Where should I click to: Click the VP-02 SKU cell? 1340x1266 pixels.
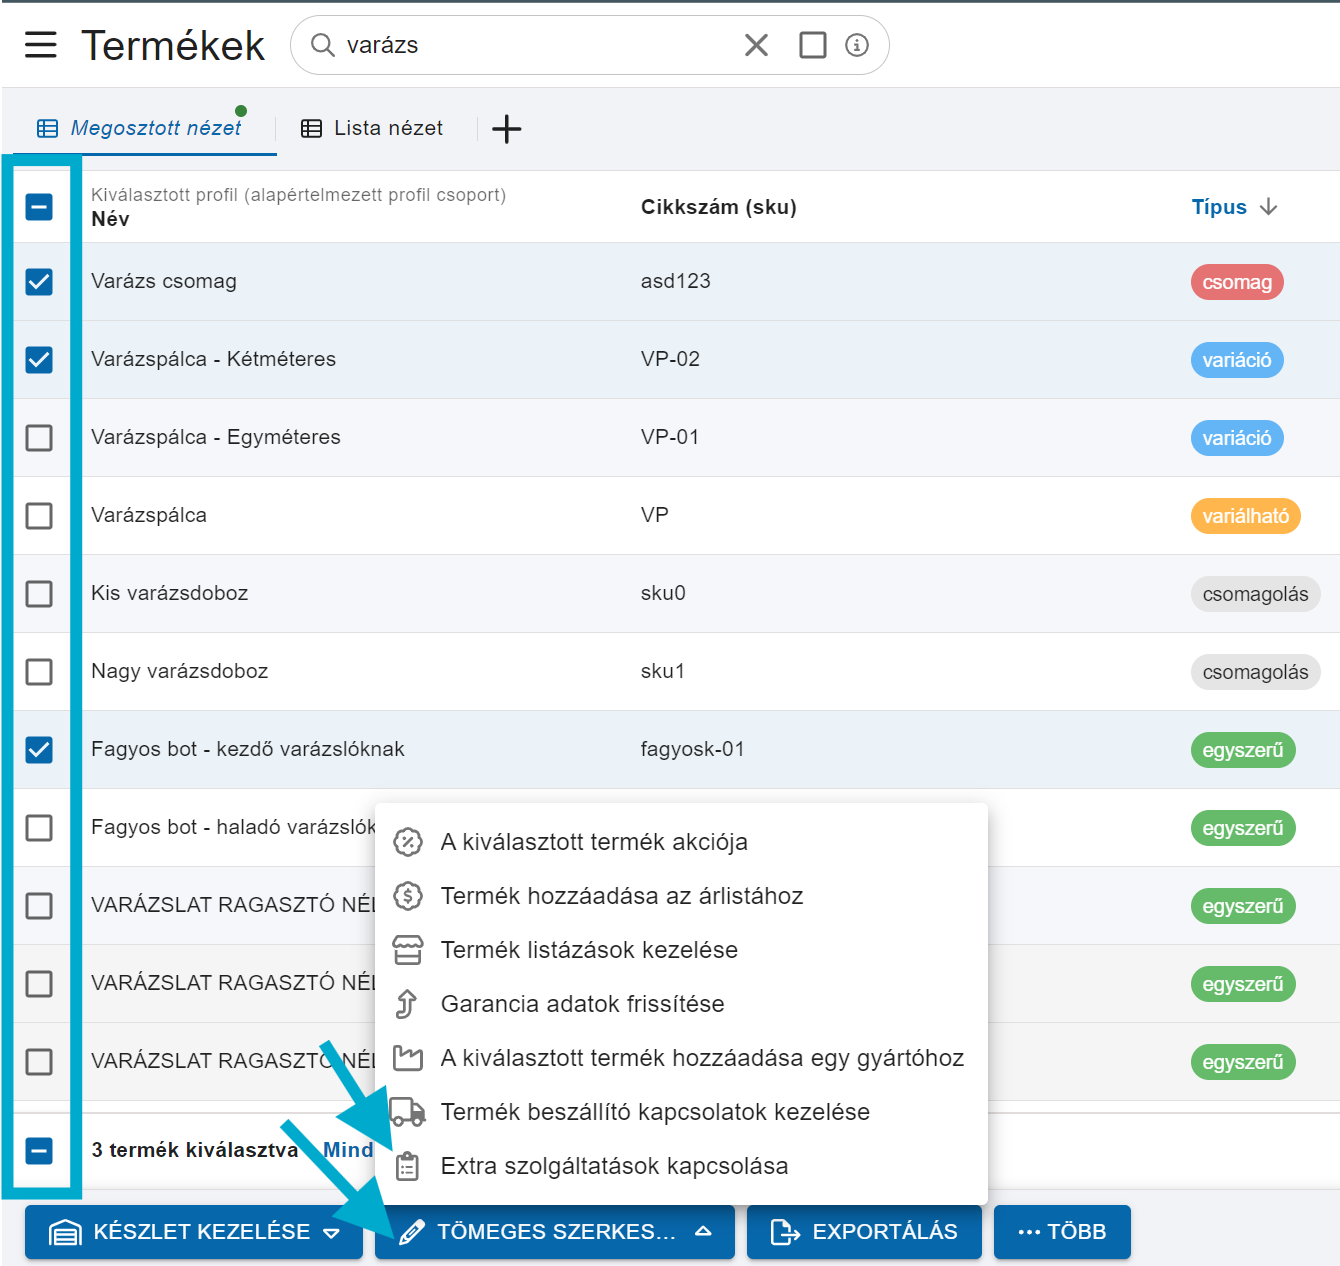670,359
